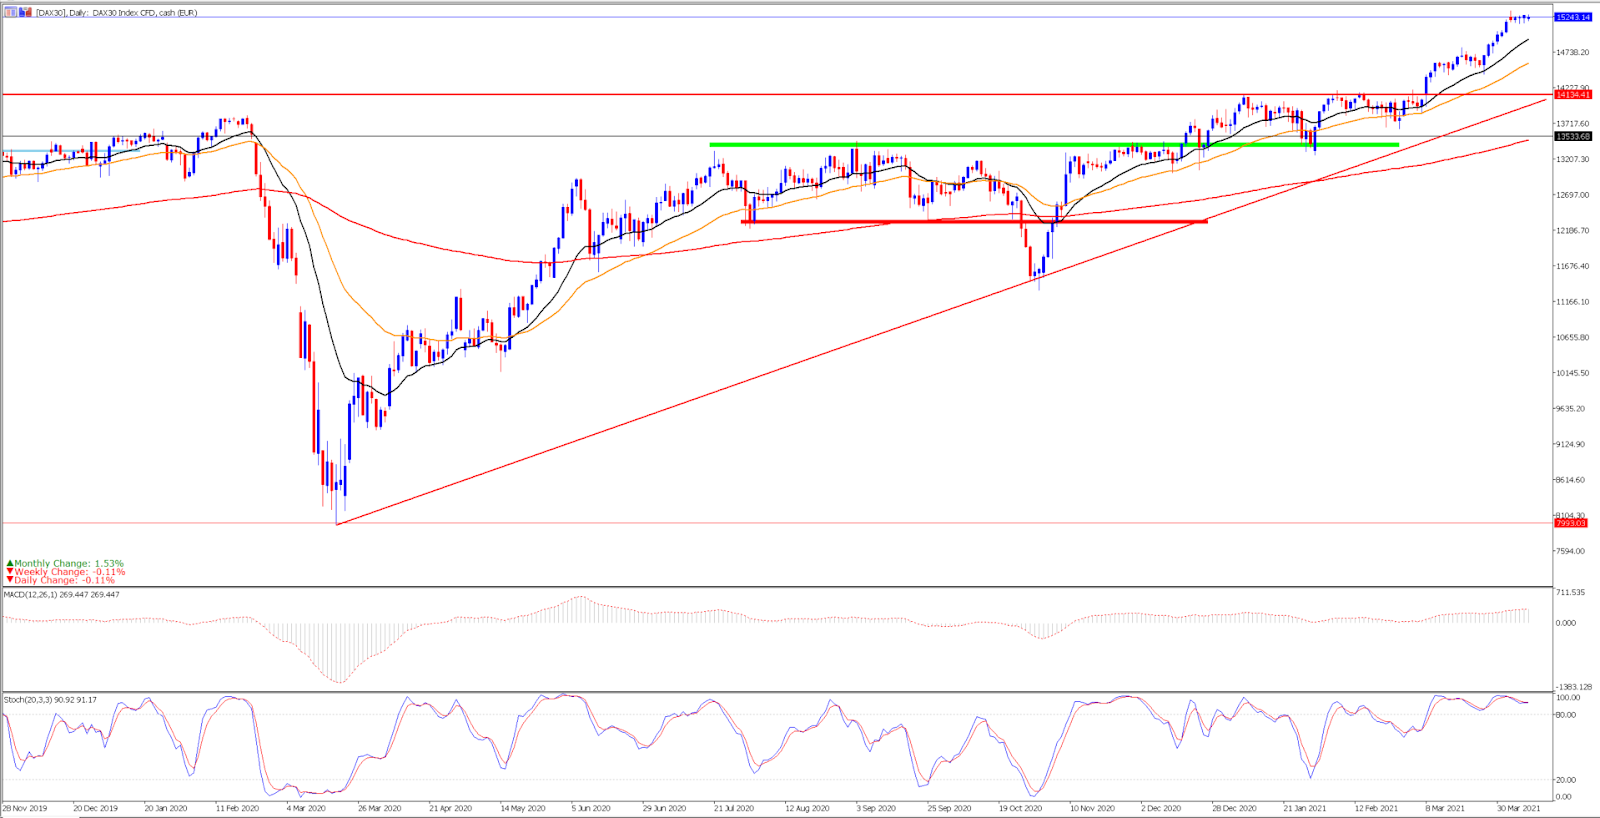Click the 20.00 stochastic scale level

coord(1566,779)
